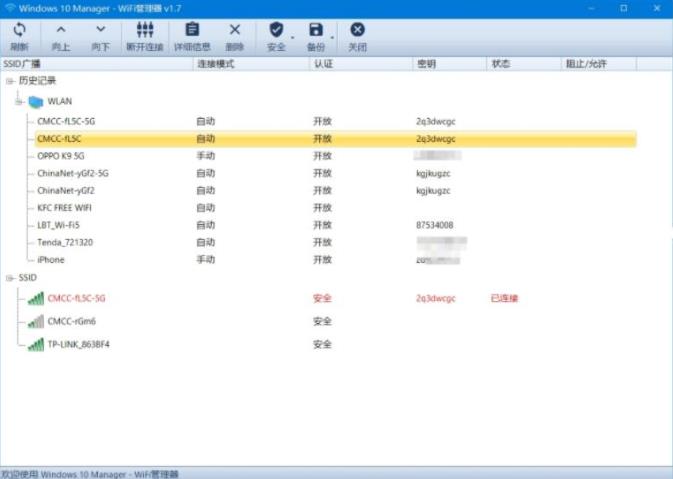This screenshot has height=479, width=673.
Task: Click the Security (安全) shield icon
Action: tap(276, 30)
